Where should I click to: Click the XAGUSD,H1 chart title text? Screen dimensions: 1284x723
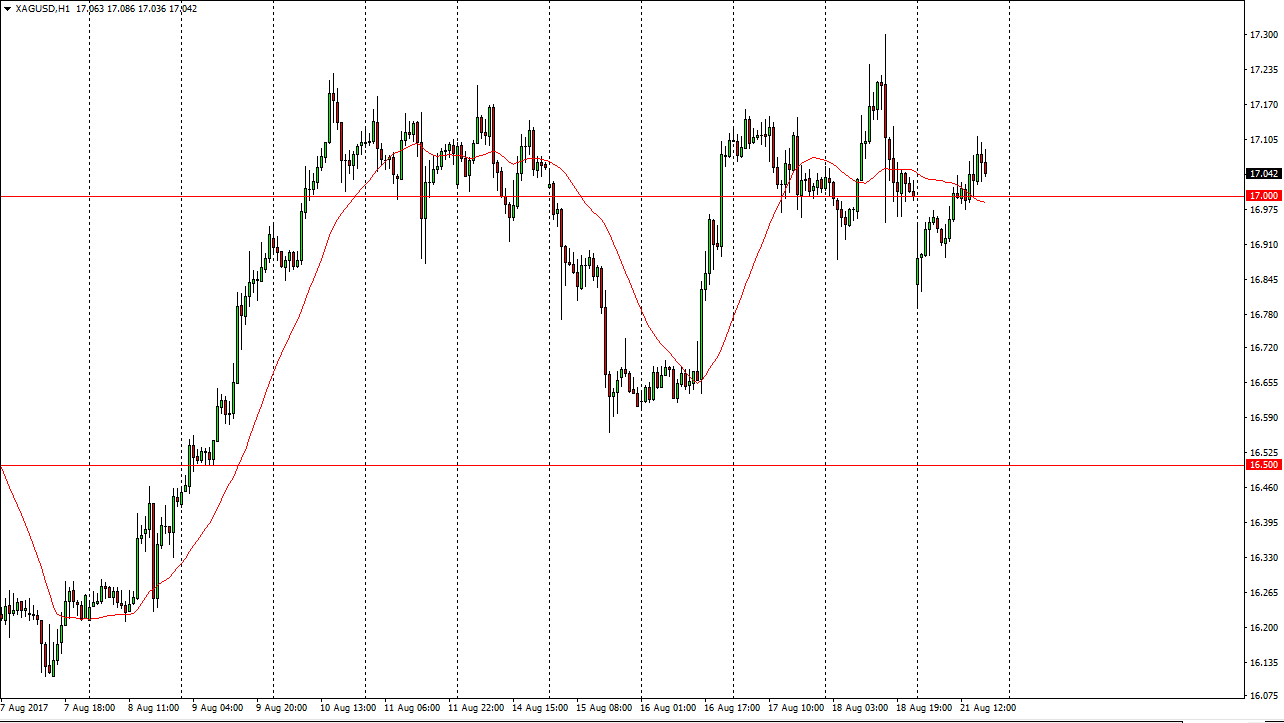(43, 9)
